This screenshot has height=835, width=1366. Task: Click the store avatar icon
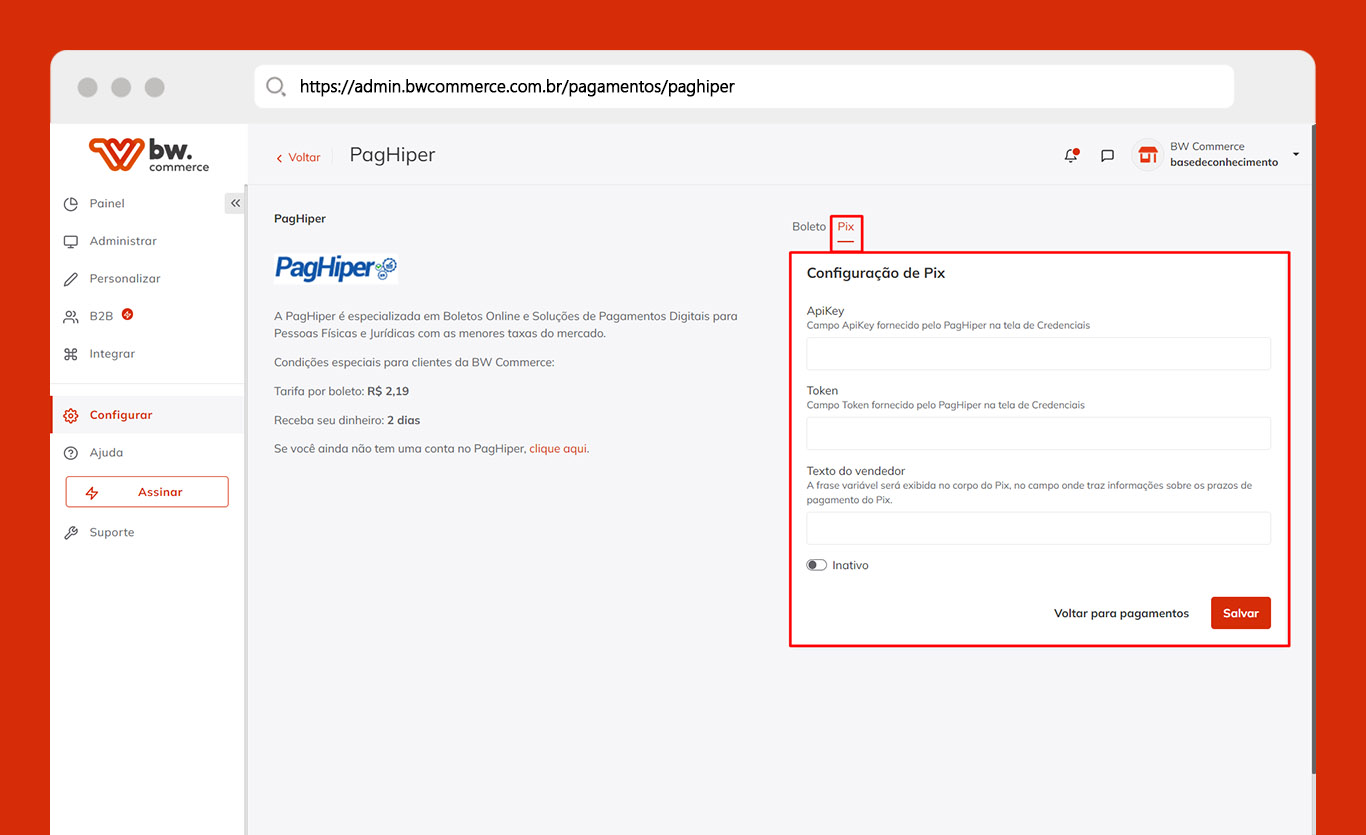tap(1147, 155)
